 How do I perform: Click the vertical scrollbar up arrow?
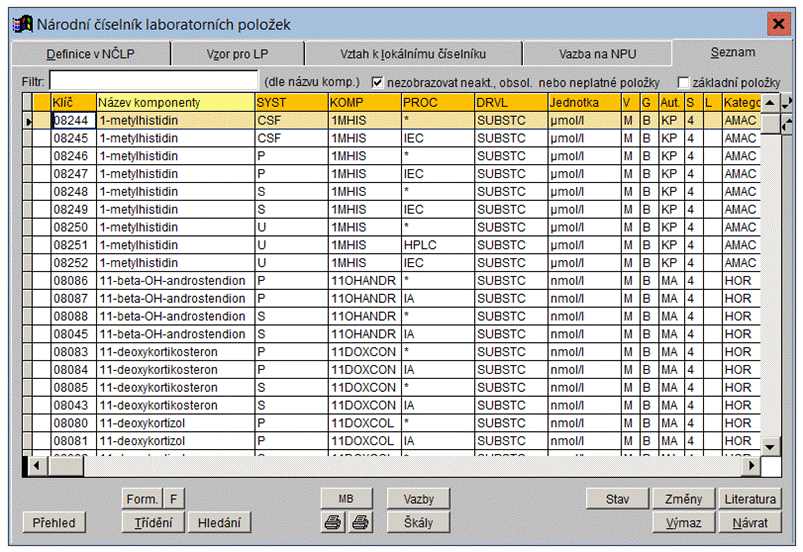(x=770, y=103)
